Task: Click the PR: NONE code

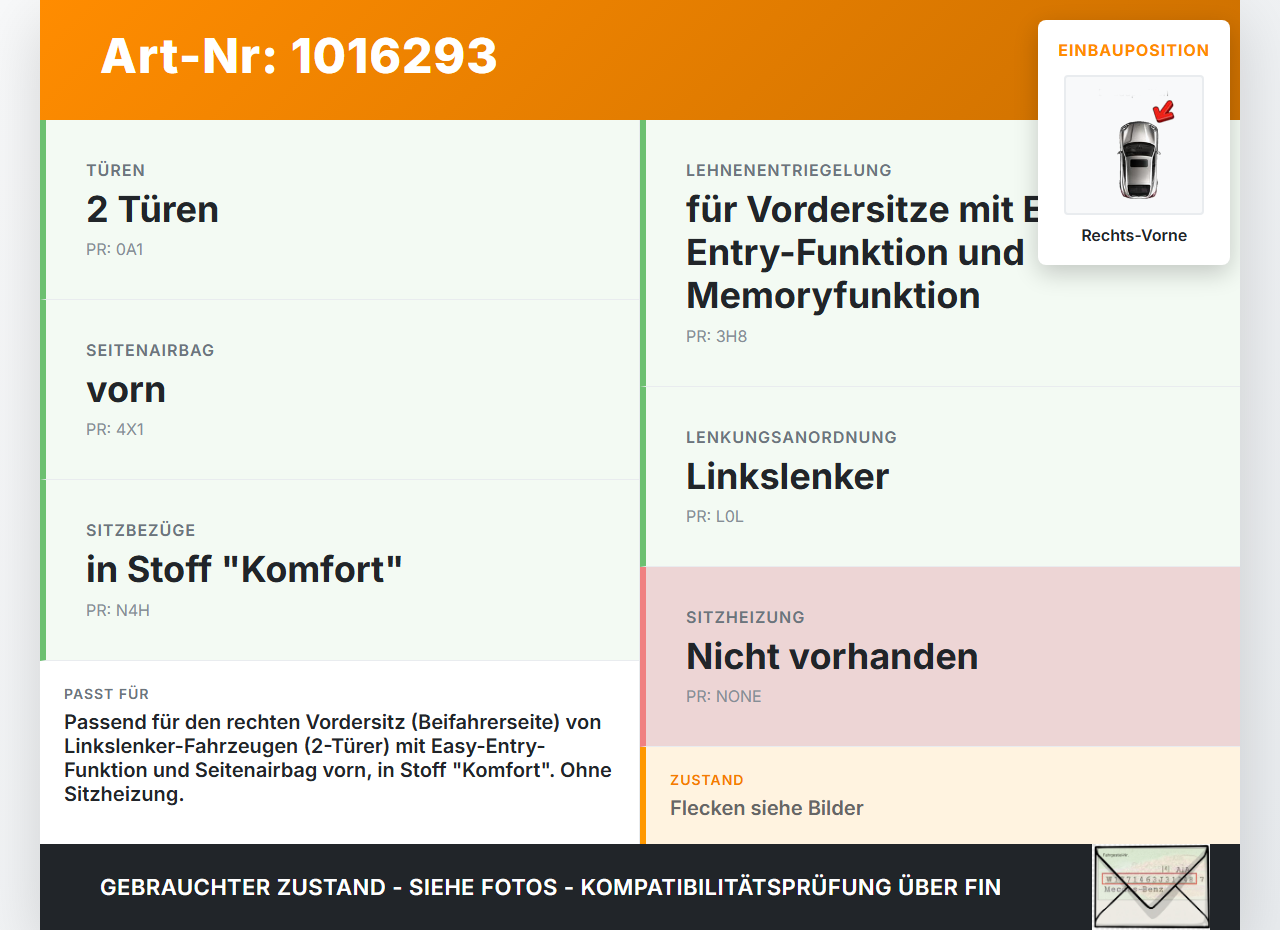Action: (x=724, y=696)
